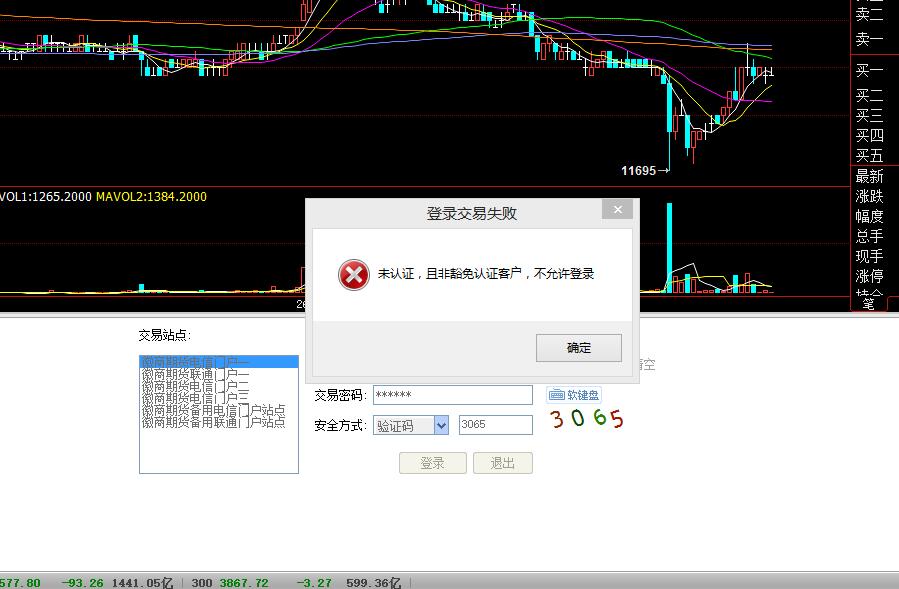Click the 幅度 amplitude label

tap(868, 217)
